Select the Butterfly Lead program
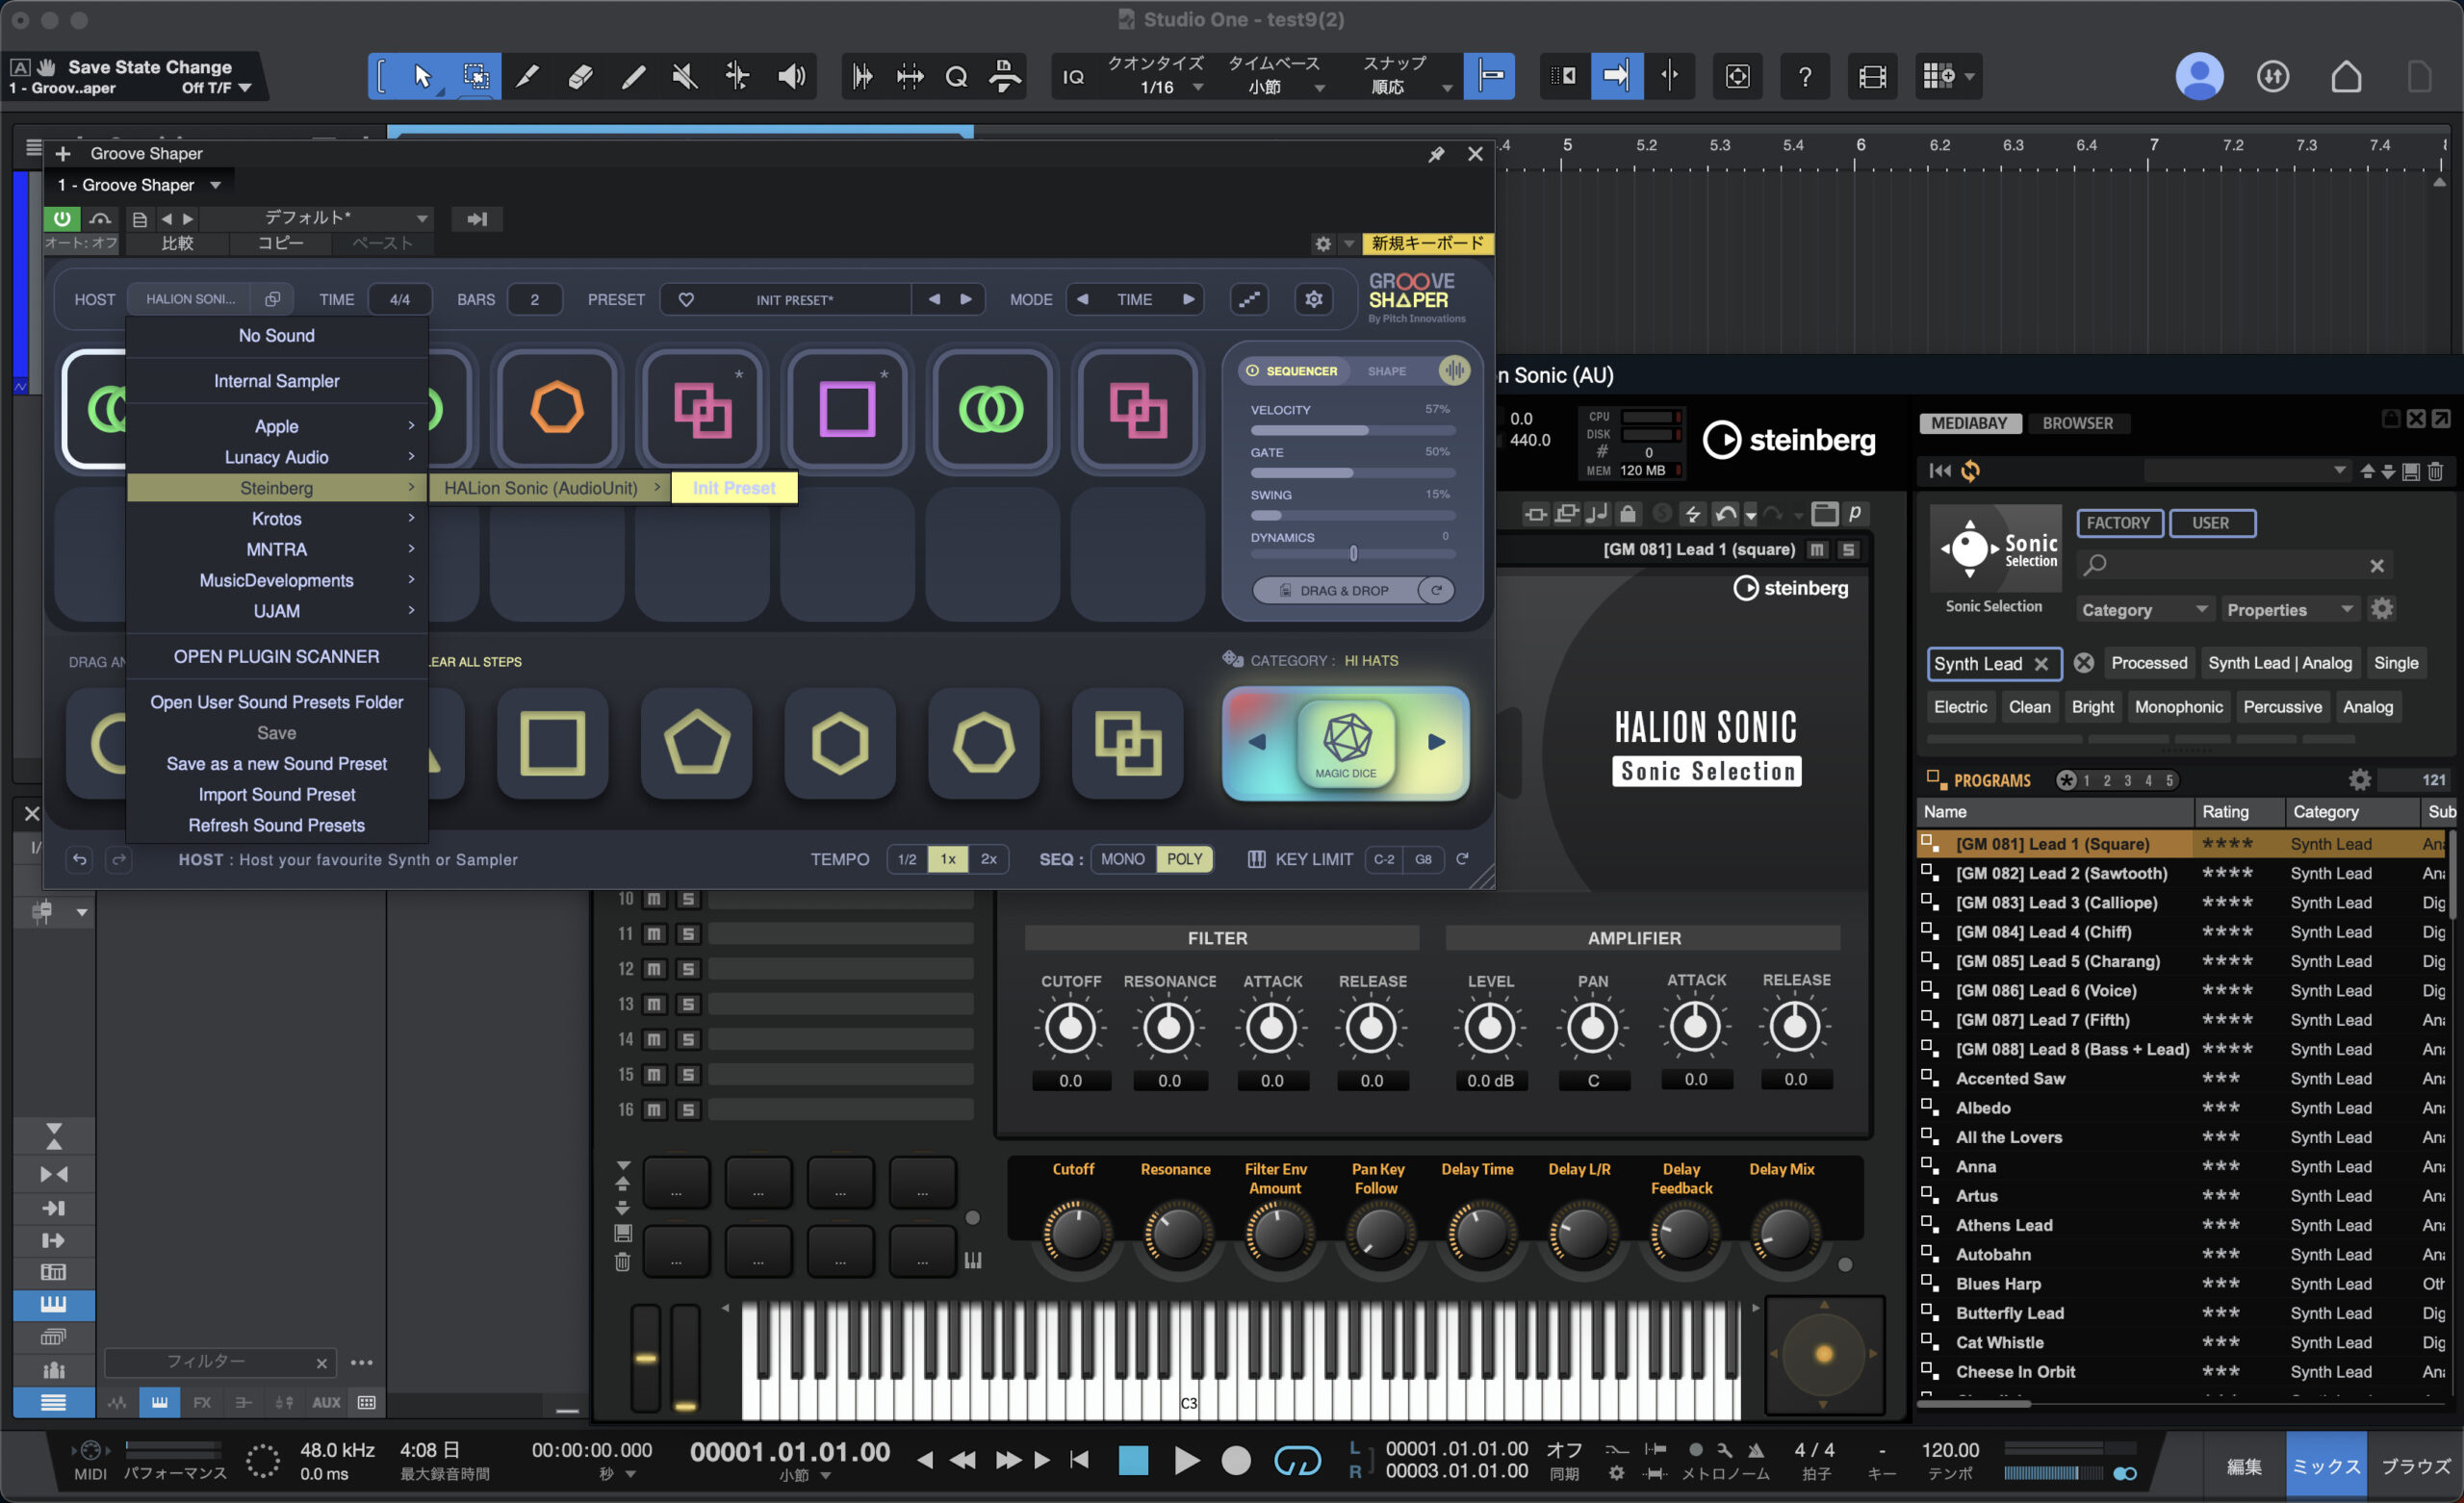 tap(2010, 1313)
